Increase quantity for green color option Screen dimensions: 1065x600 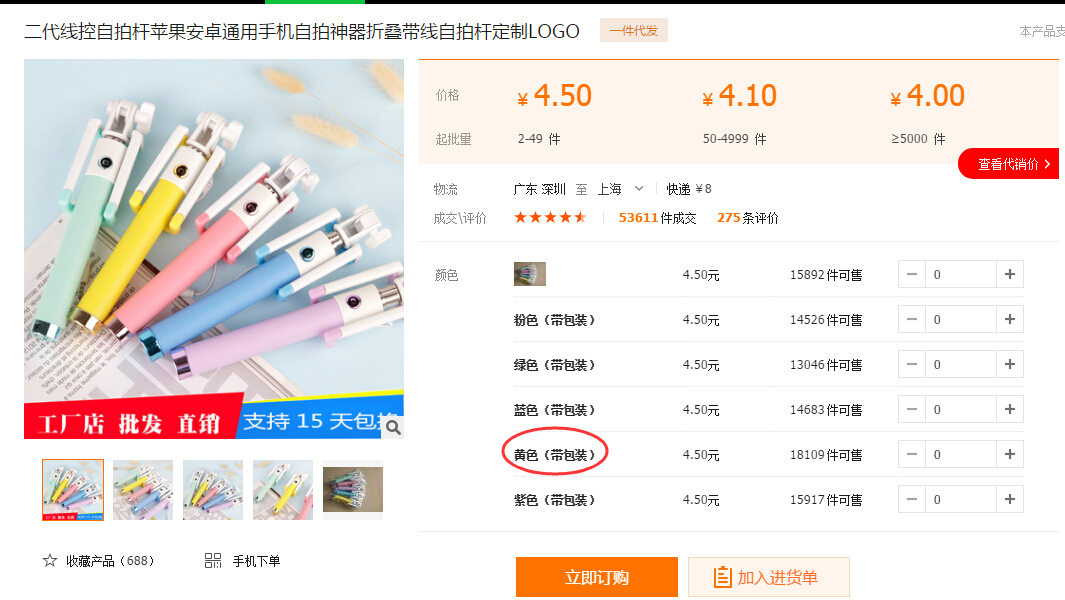[1009, 364]
